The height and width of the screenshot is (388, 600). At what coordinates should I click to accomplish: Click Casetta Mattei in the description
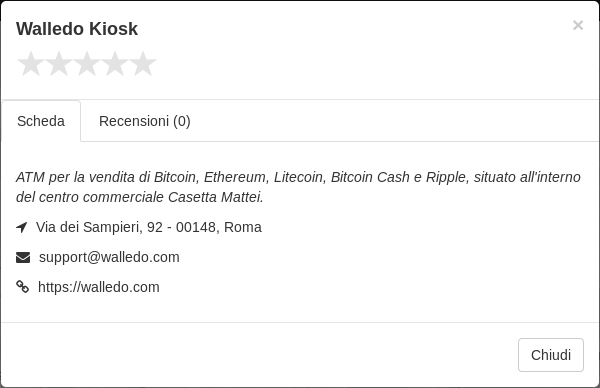click(215, 197)
